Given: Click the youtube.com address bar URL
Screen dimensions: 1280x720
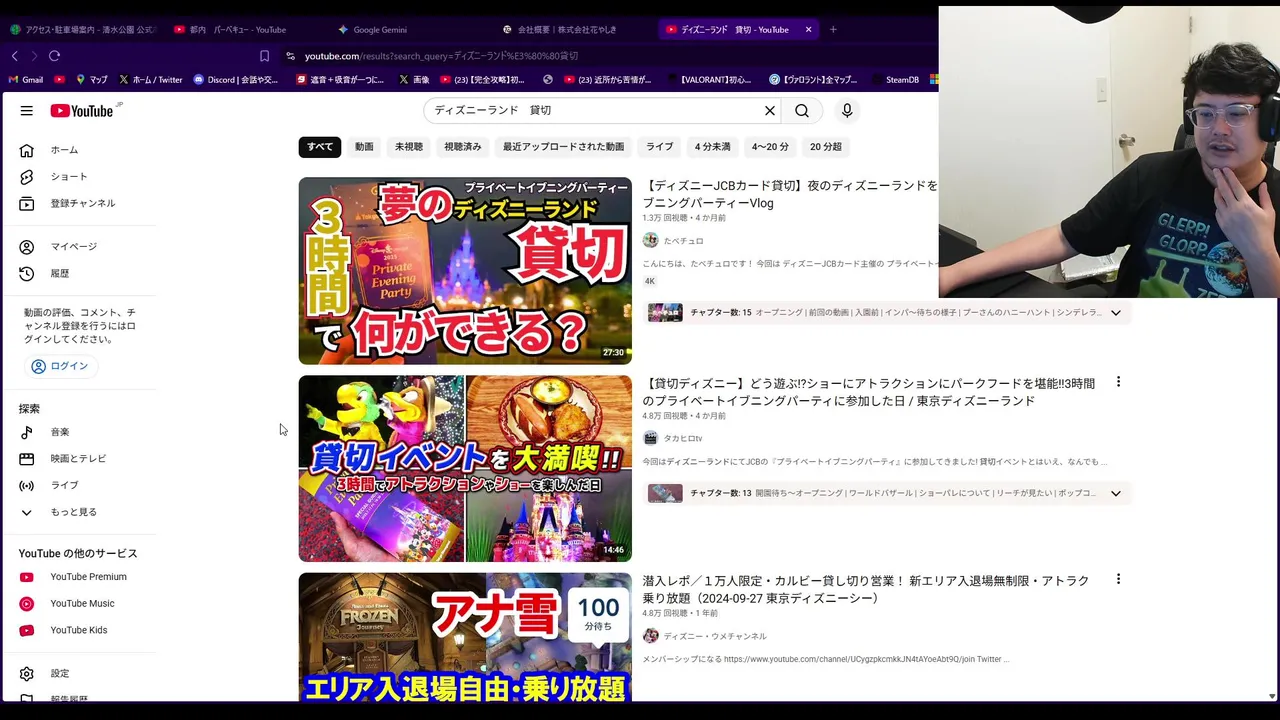Looking at the screenshot, I should [441, 56].
